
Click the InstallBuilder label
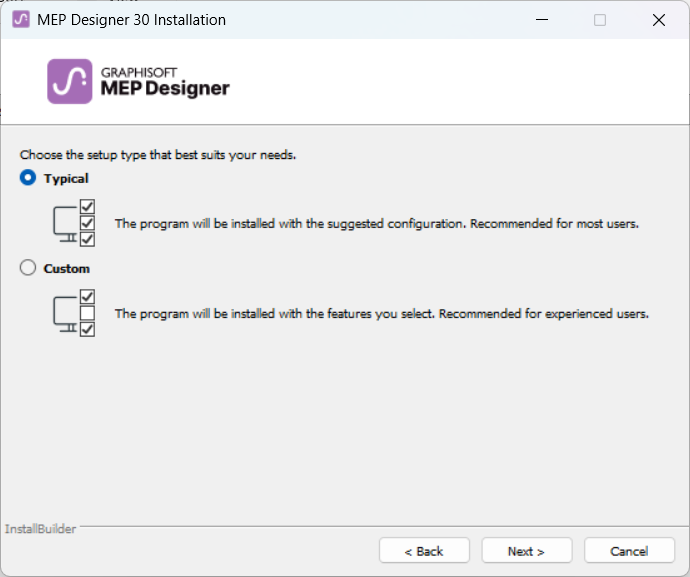pyautogui.click(x=40, y=529)
